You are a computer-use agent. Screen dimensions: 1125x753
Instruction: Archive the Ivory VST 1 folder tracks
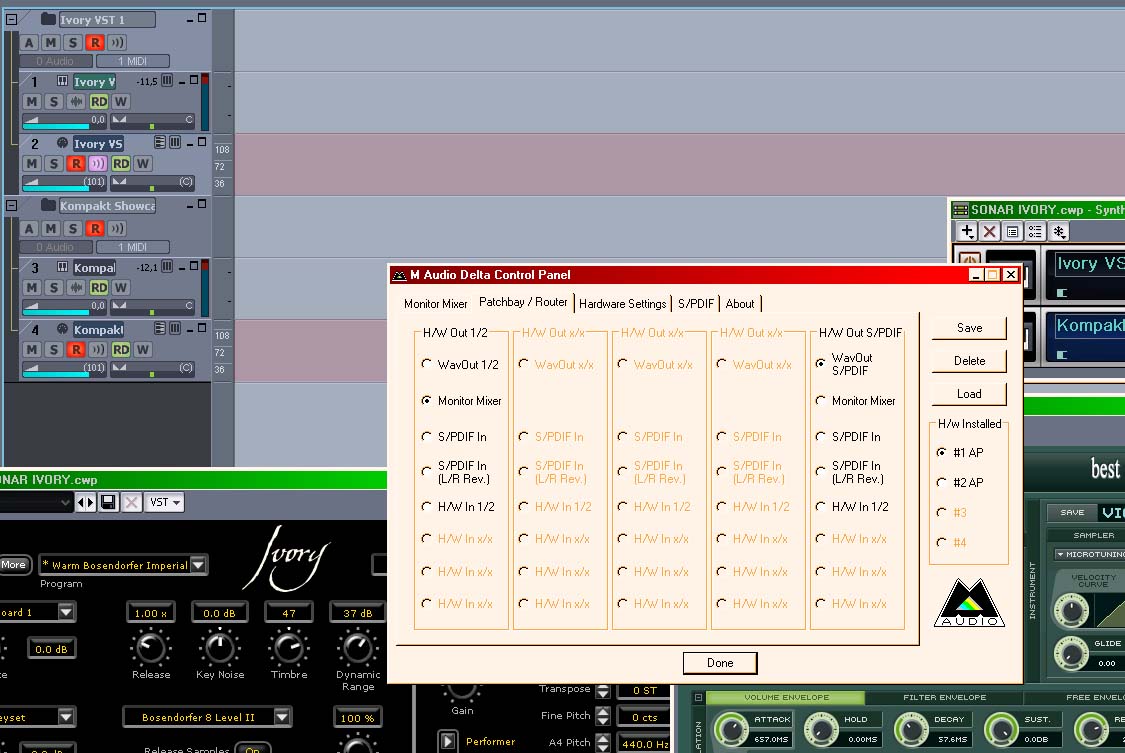[29, 43]
